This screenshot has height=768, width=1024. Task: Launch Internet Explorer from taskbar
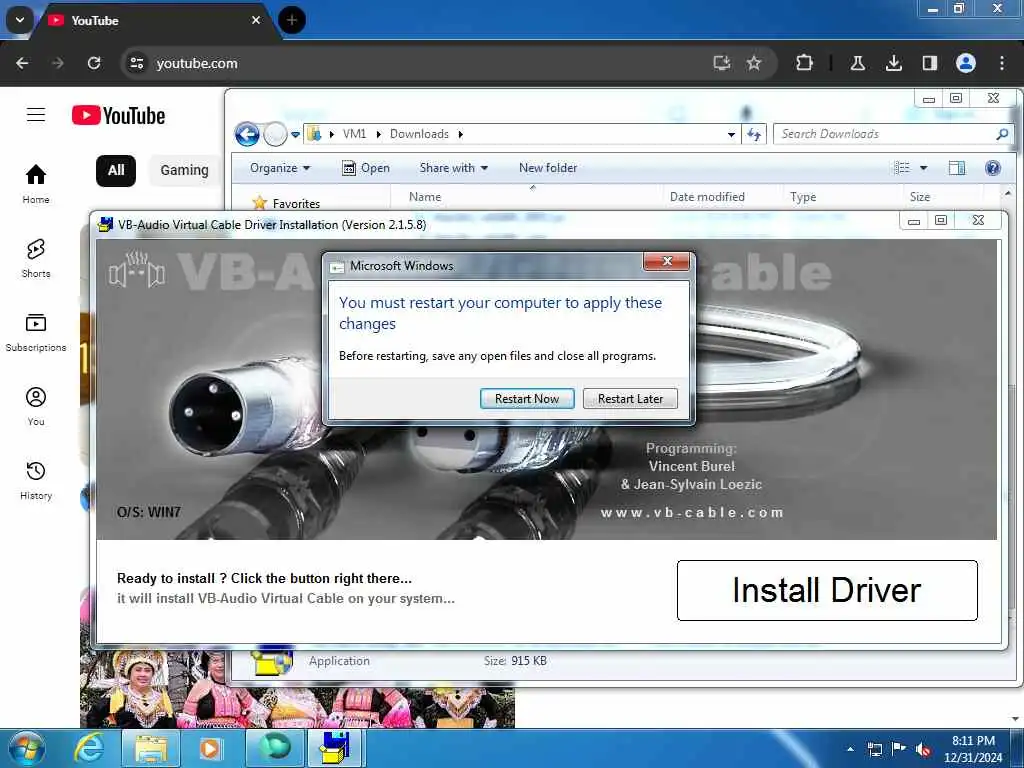tap(88, 748)
